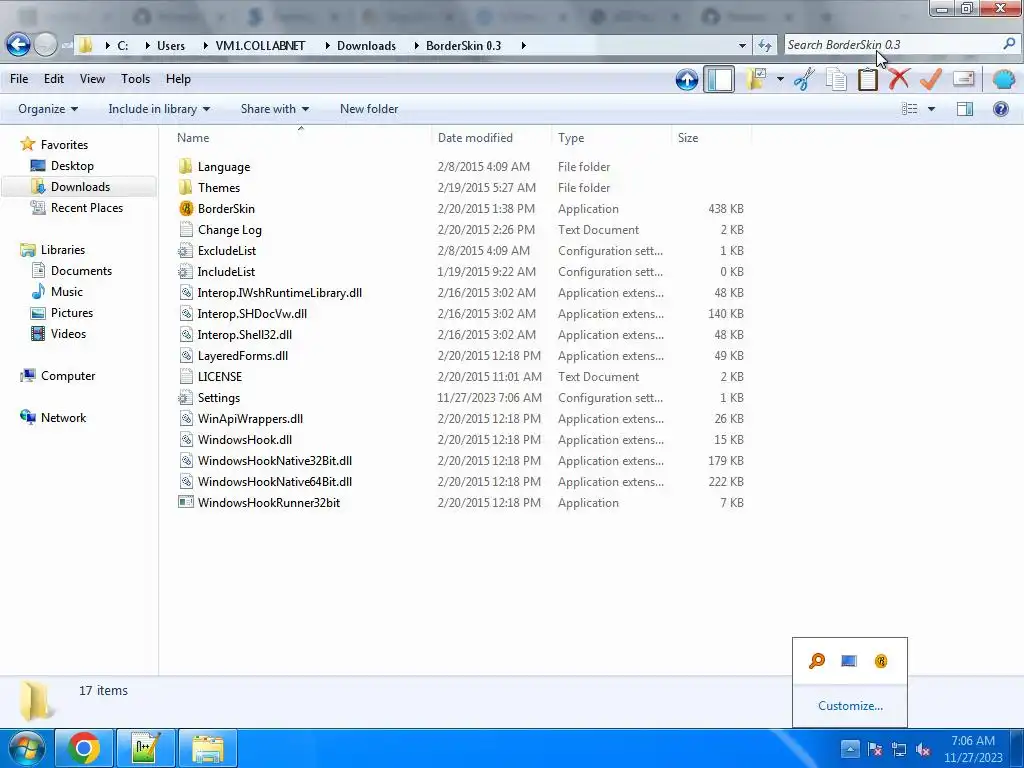1024x768 pixels.
Task: Select Desktop in Favorites
Action: 72,166
